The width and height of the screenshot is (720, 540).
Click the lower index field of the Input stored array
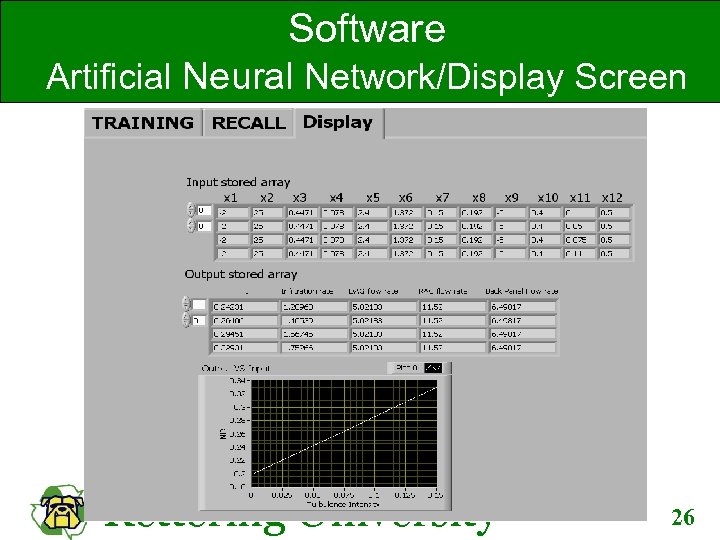click(204, 226)
